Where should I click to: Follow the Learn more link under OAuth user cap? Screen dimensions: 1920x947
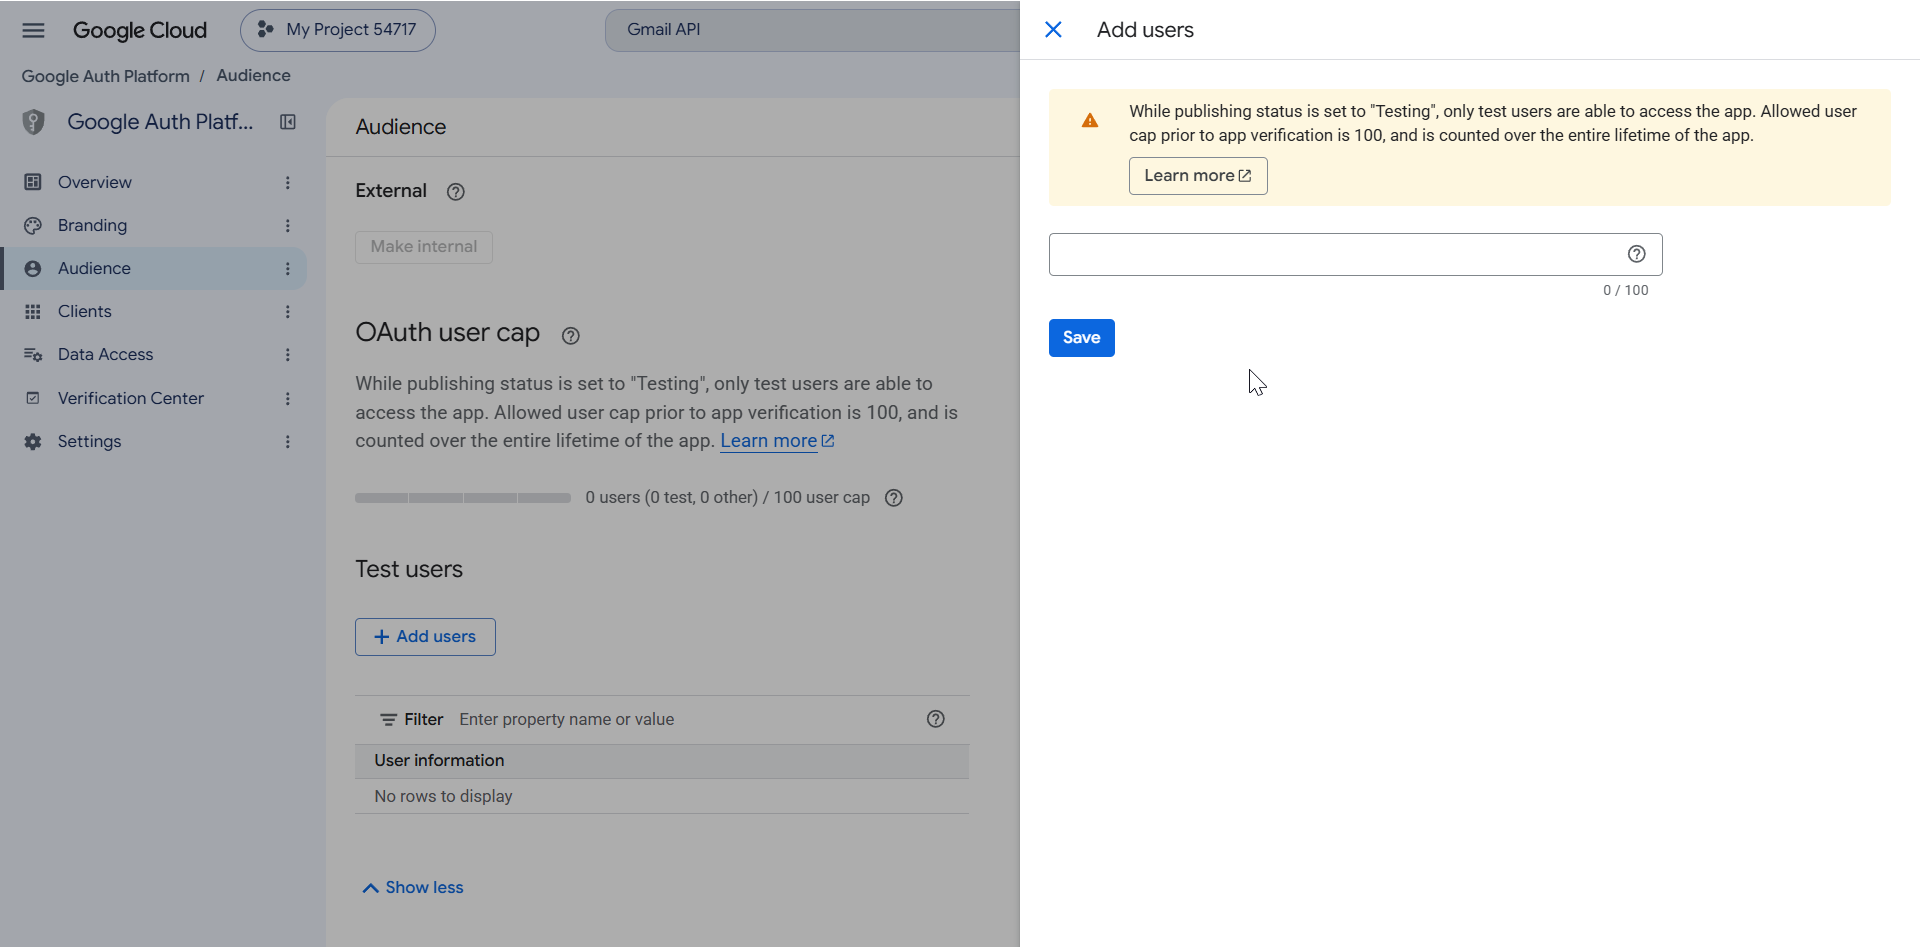(777, 441)
